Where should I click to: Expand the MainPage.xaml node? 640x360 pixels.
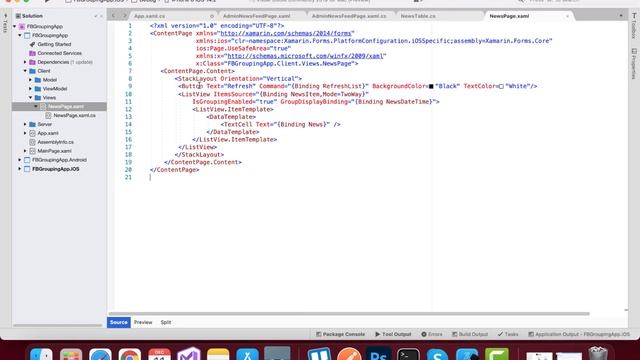coord(25,151)
